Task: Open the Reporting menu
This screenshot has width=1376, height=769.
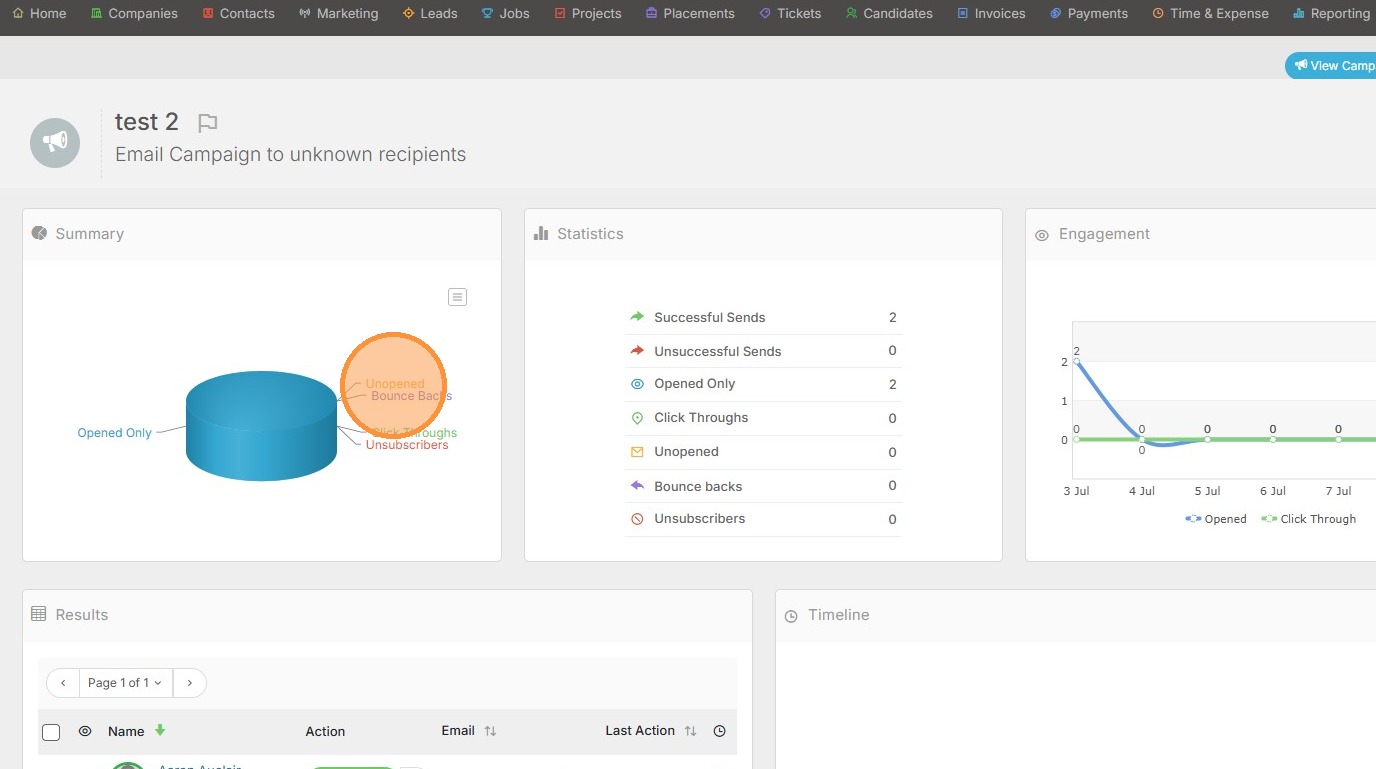Action: coord(1331,13)
